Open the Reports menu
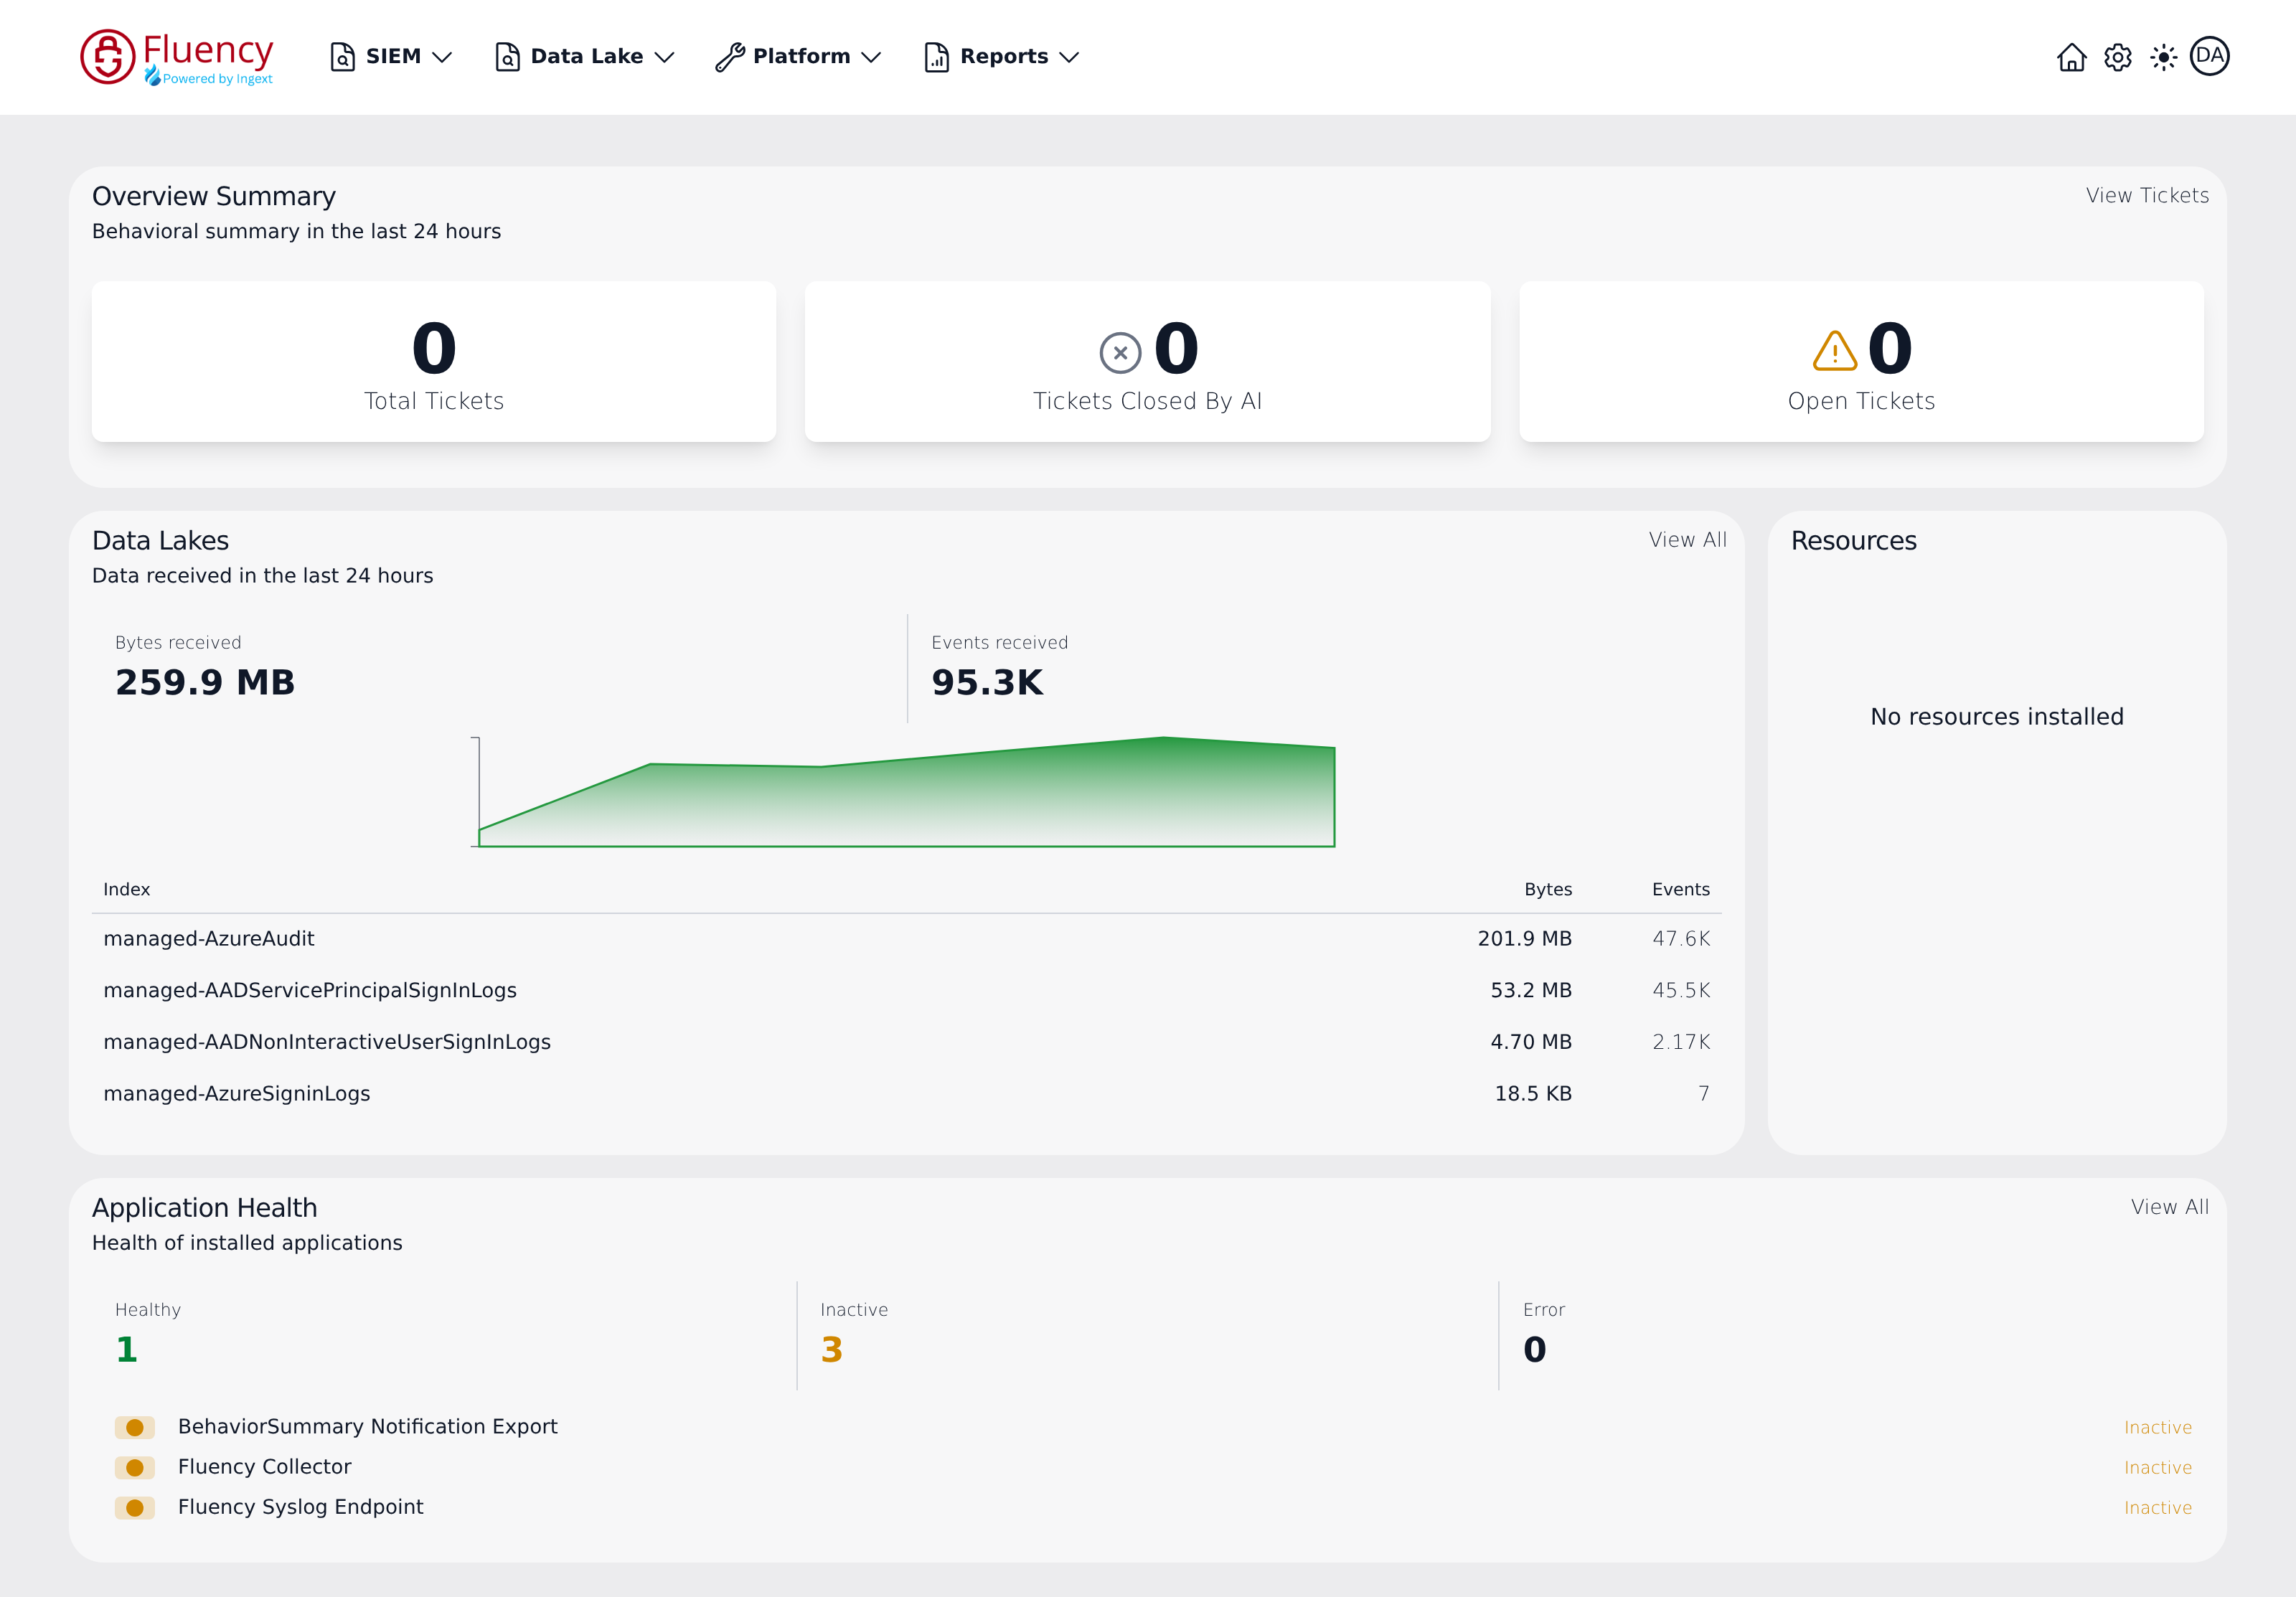 pyautogui.click(x=1003, y=57)
